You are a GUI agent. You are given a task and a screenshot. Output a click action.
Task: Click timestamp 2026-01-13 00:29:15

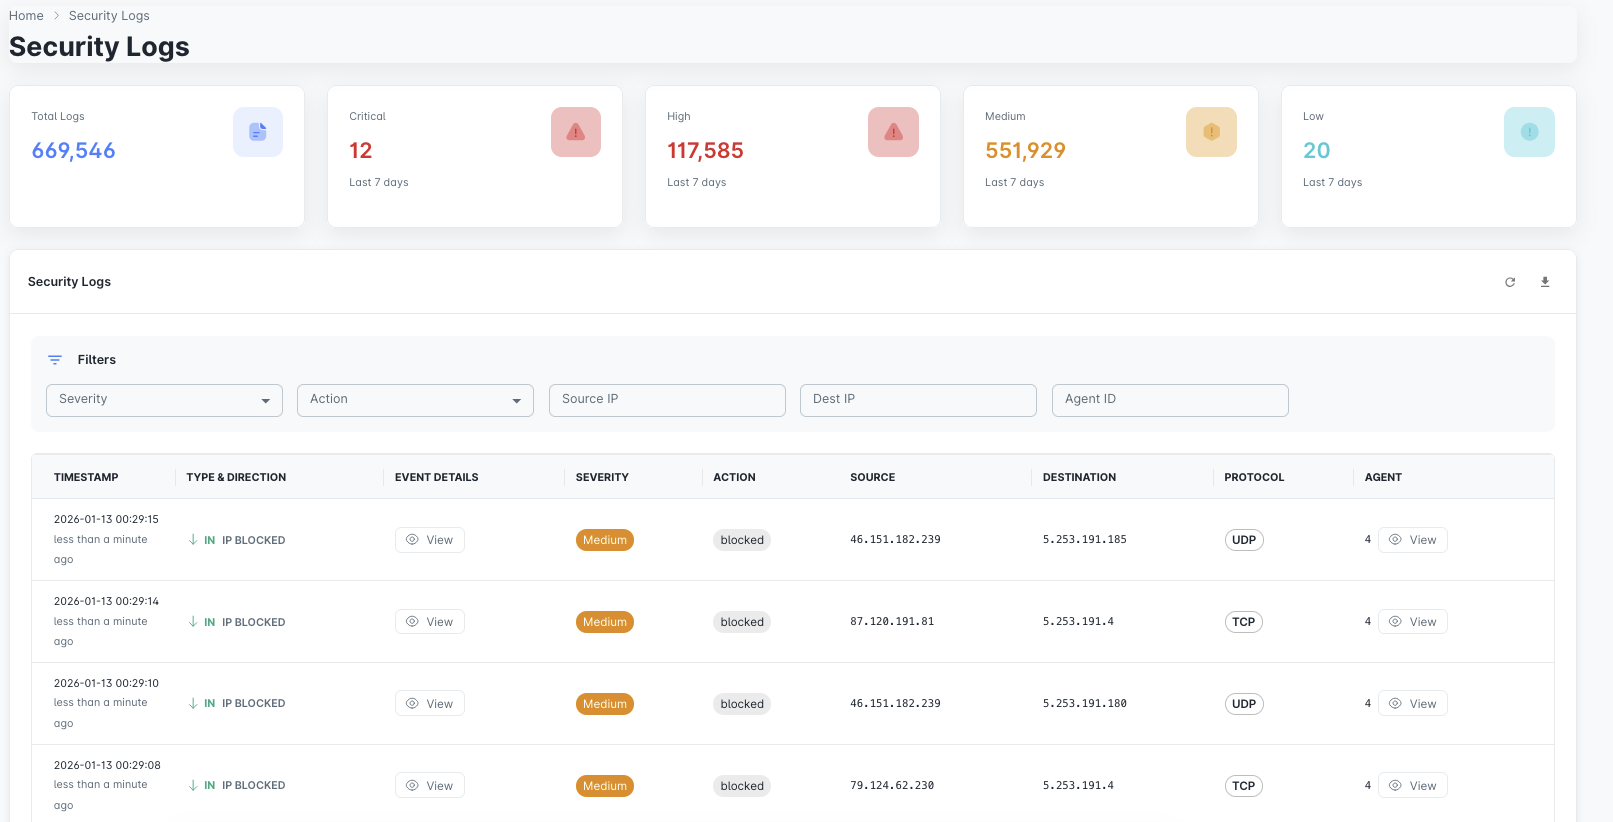pyautogui.click(x=106, y=520)
